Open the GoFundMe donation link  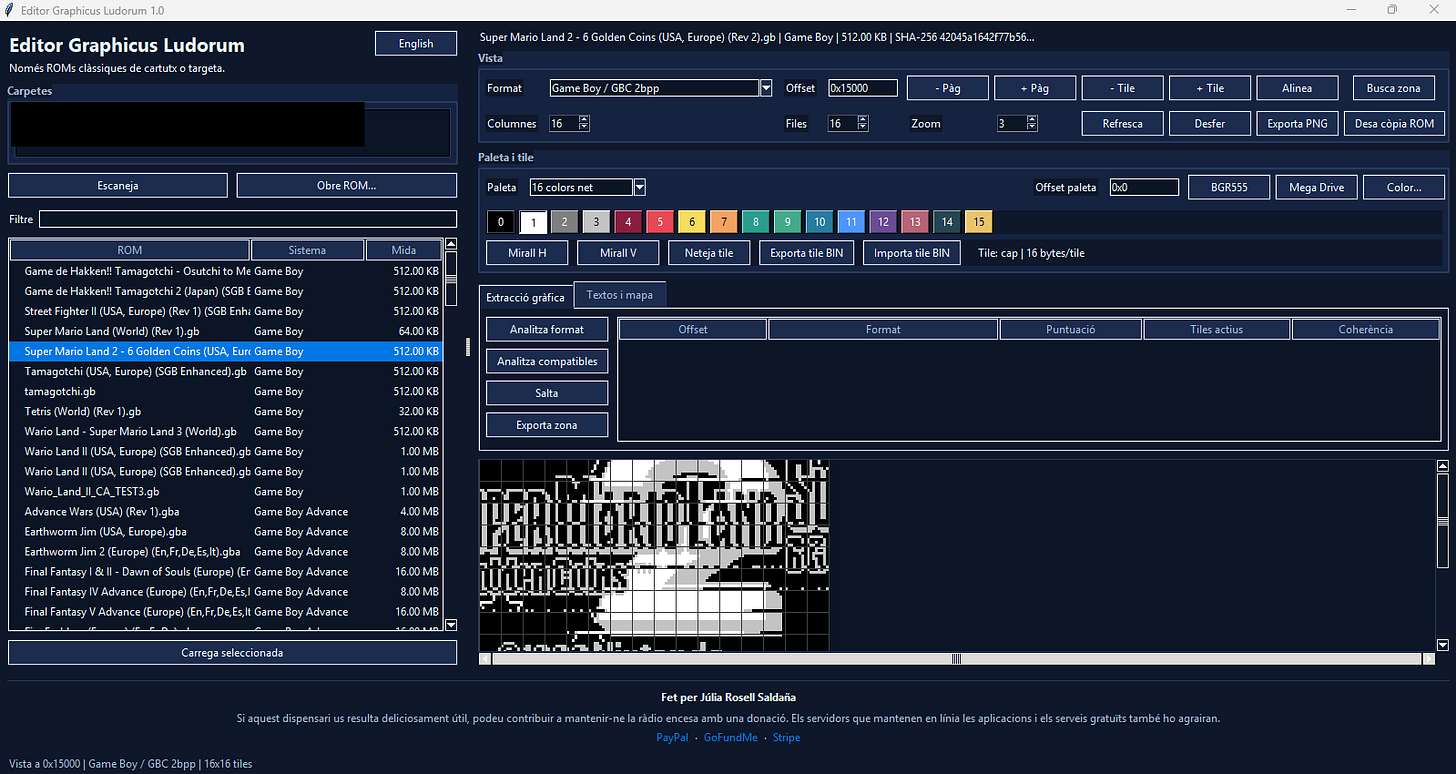(x=731, y=738)
